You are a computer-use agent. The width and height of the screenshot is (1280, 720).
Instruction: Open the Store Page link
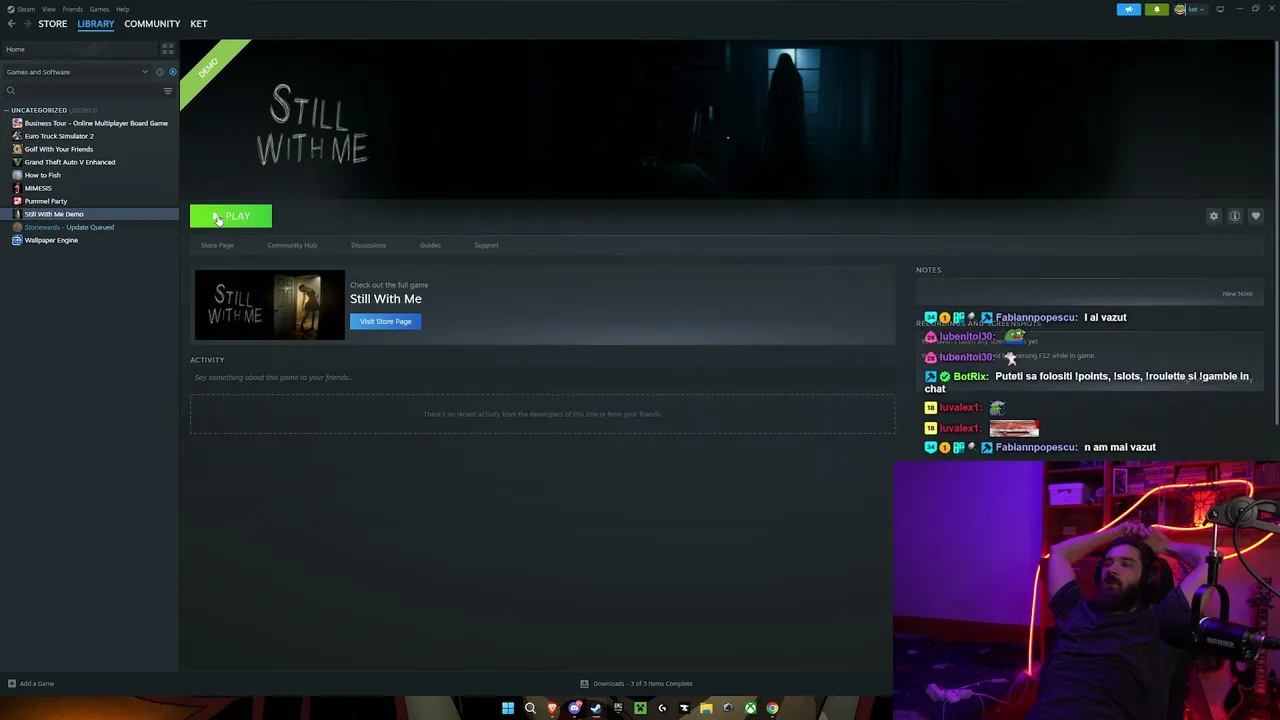(217, 245)
